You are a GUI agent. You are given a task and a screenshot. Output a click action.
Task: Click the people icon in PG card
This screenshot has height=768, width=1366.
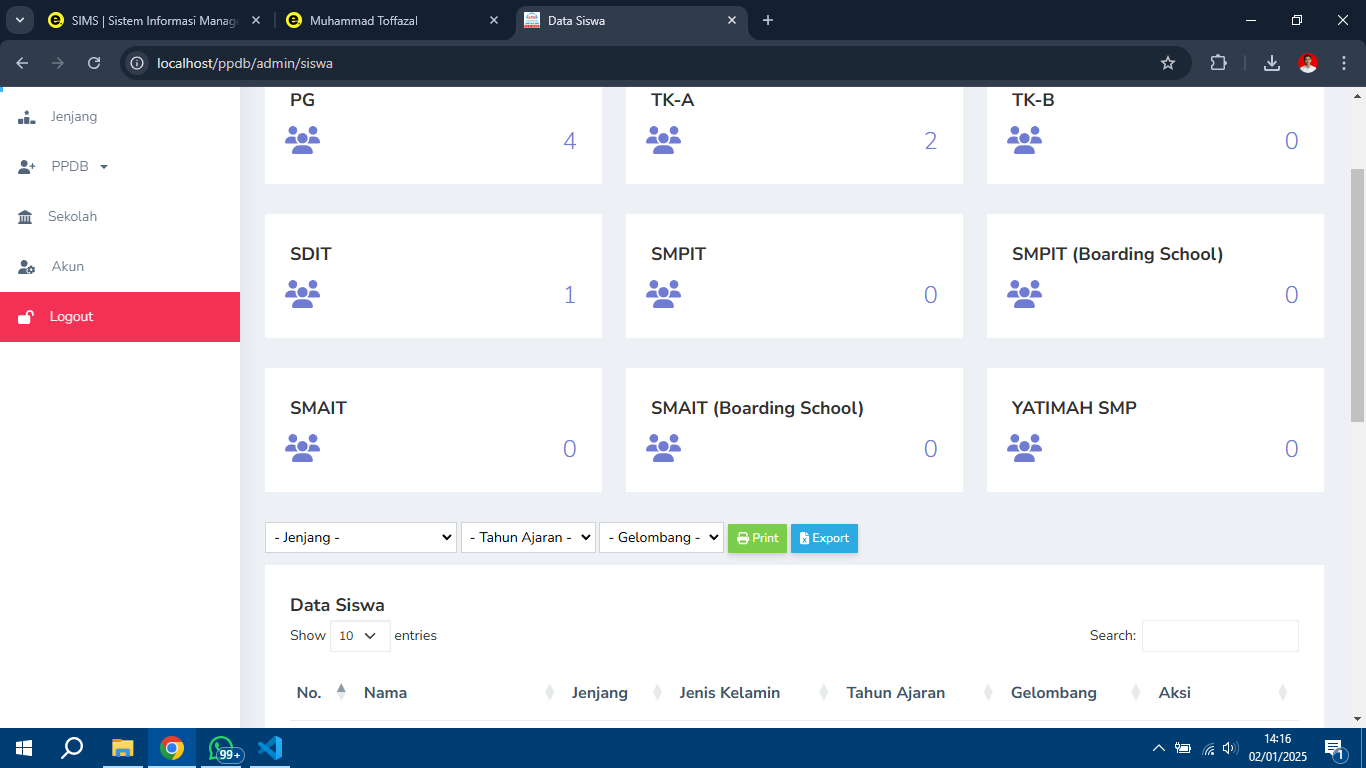coord(302,140)
